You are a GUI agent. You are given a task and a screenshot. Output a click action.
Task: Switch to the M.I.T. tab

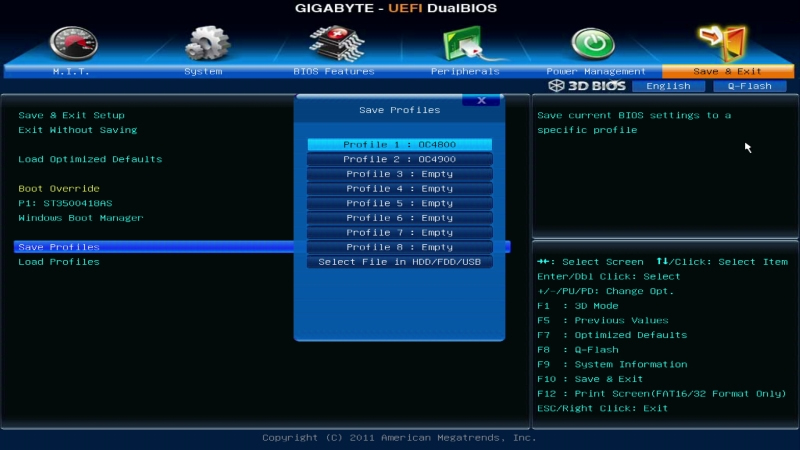[71, 71]
